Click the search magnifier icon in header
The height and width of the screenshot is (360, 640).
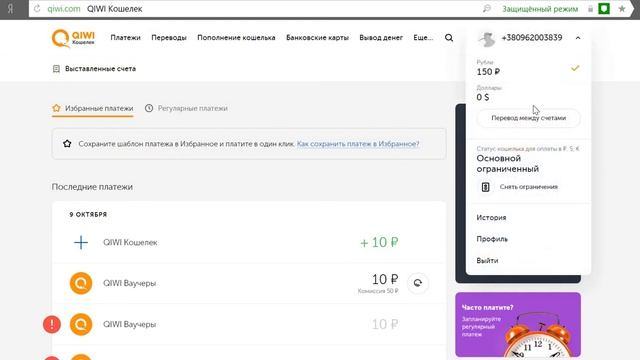[x=449, y=38]
